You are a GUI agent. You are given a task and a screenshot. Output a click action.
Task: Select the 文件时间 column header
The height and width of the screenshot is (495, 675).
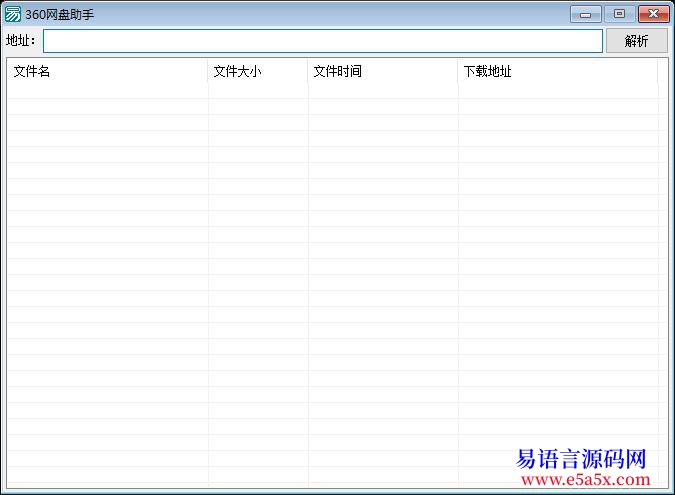(x=383, y=72)
